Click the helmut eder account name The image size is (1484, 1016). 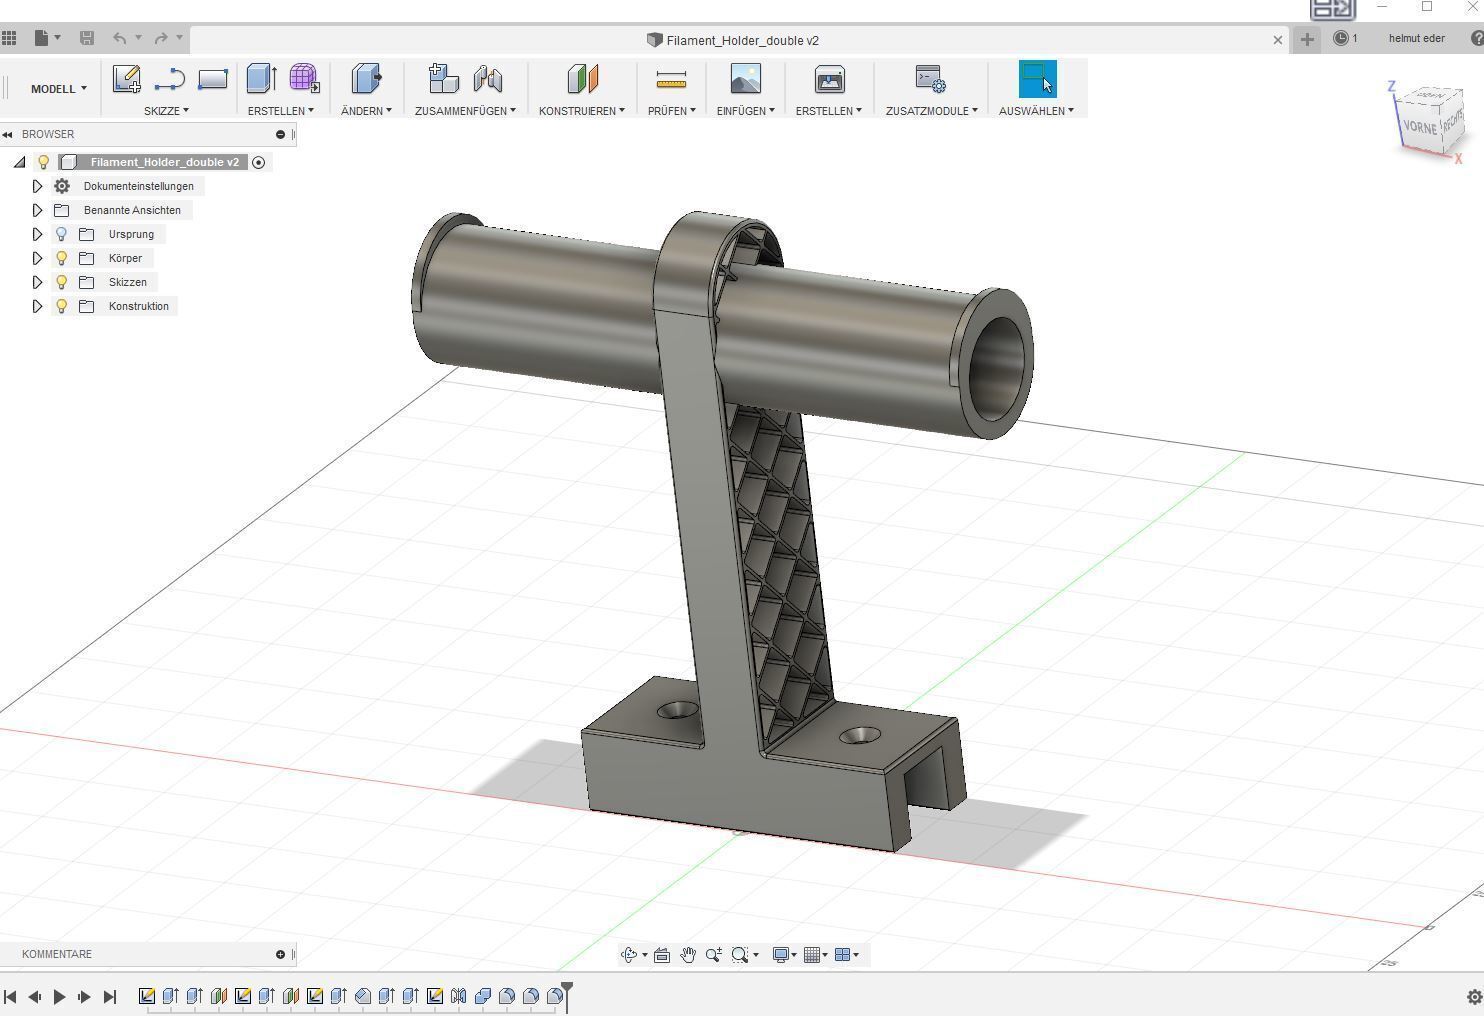click(1416, 39)
